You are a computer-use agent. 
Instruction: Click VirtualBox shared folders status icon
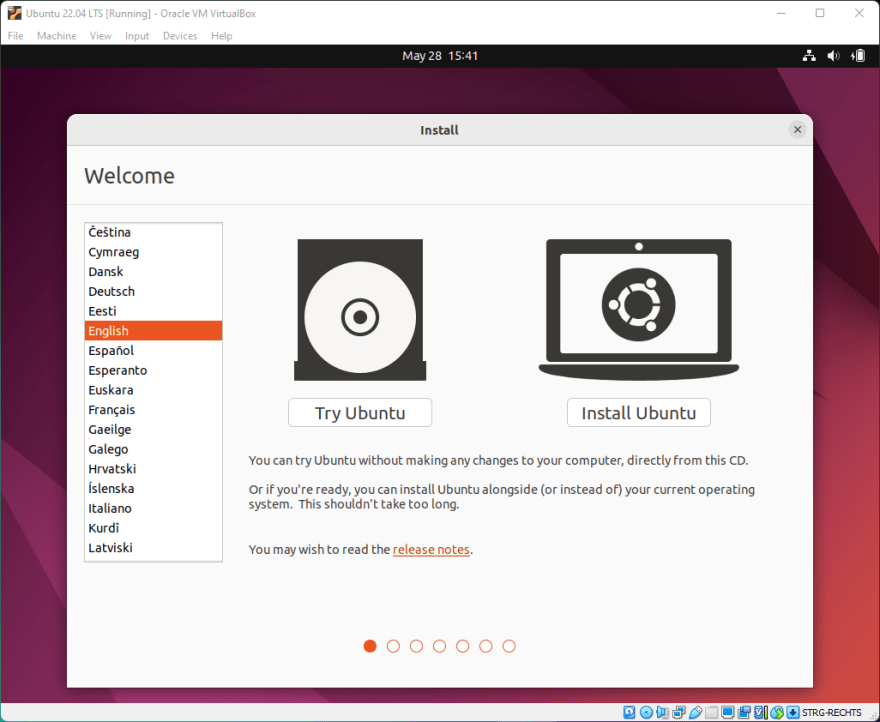click(x=712, y=712)
